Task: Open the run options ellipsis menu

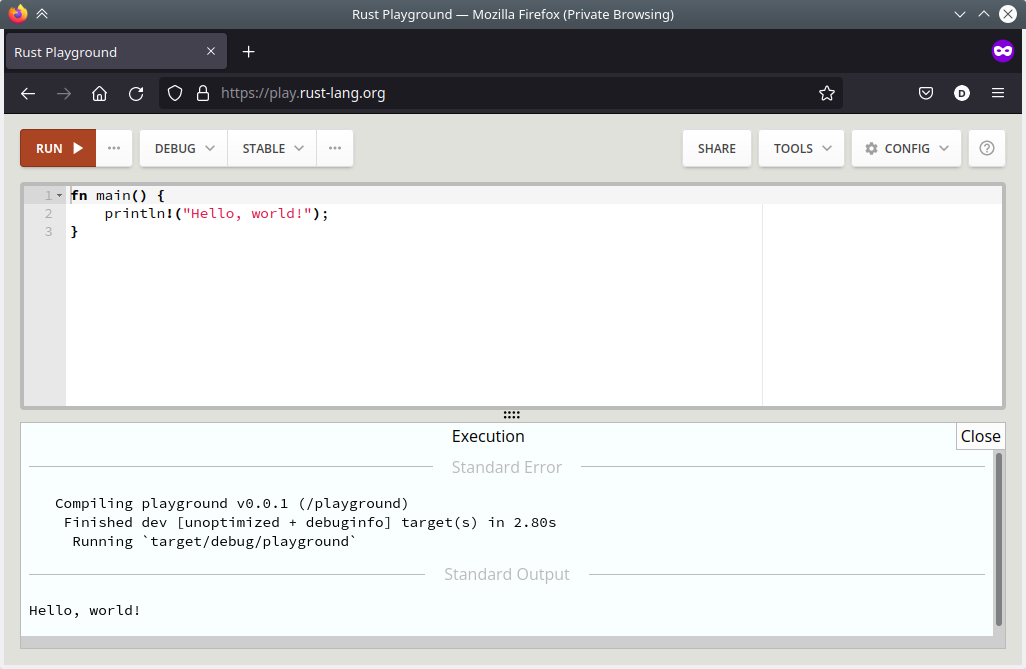Action: coord(114,148)
